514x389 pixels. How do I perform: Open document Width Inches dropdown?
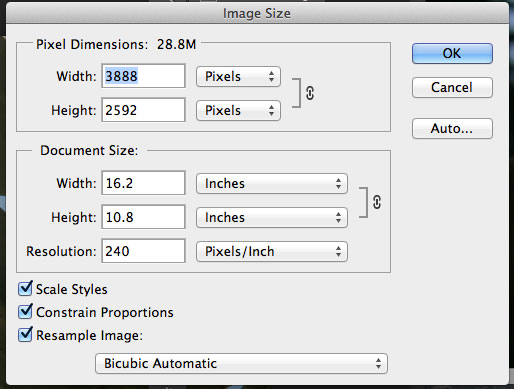coord(272,184)
